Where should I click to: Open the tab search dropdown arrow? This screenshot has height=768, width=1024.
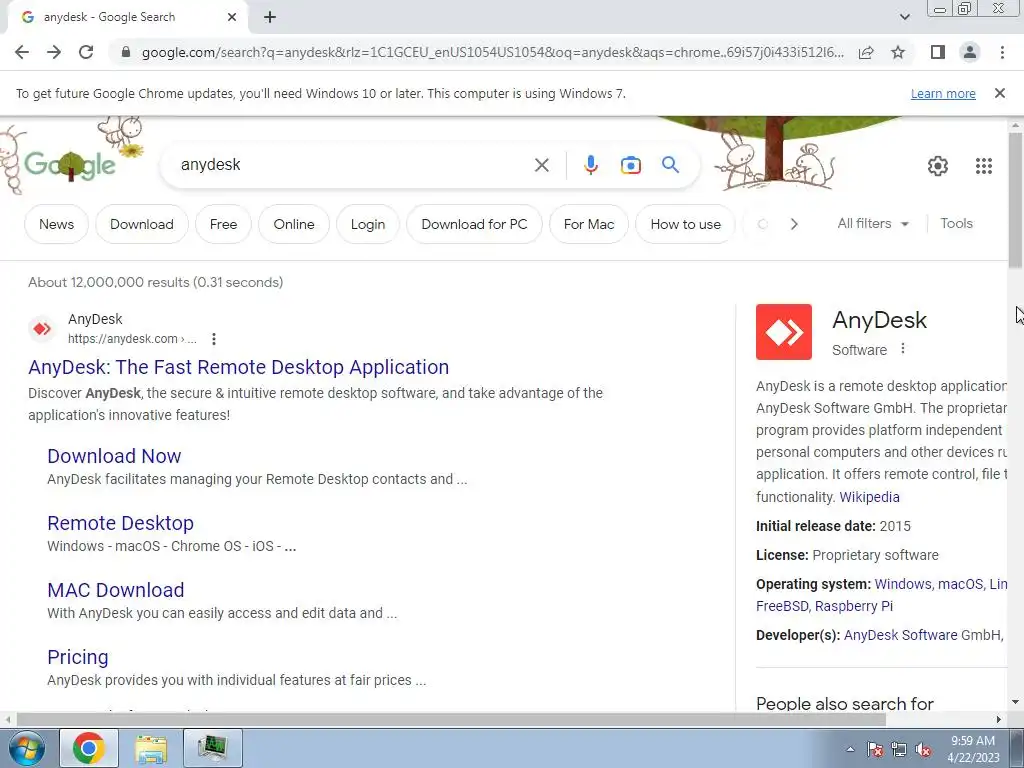[x=904, y=17]
